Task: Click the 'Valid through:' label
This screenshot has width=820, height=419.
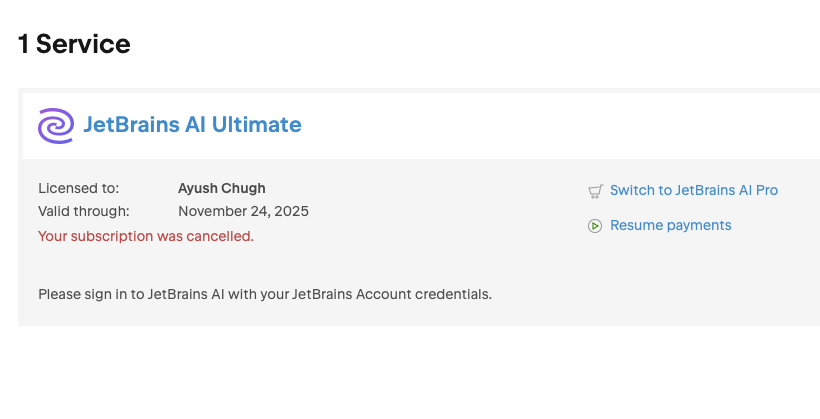Action: coord(84,211)
